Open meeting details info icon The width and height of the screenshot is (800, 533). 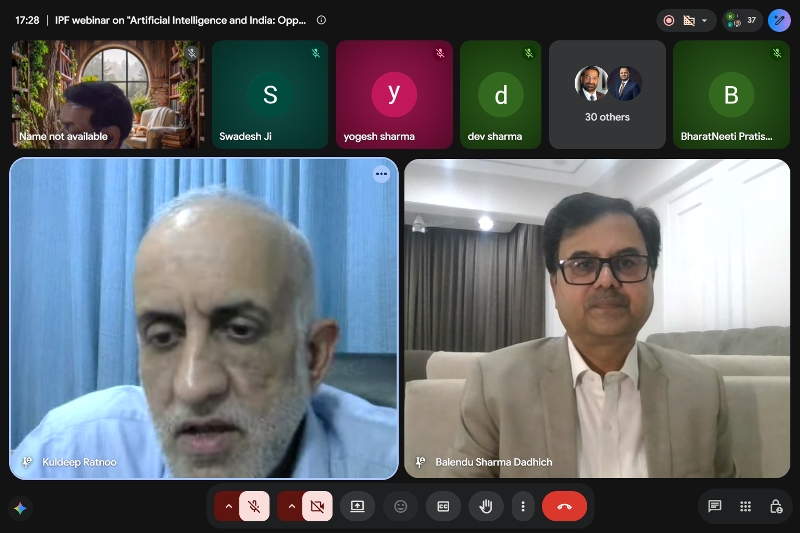[x=321, y=20]
